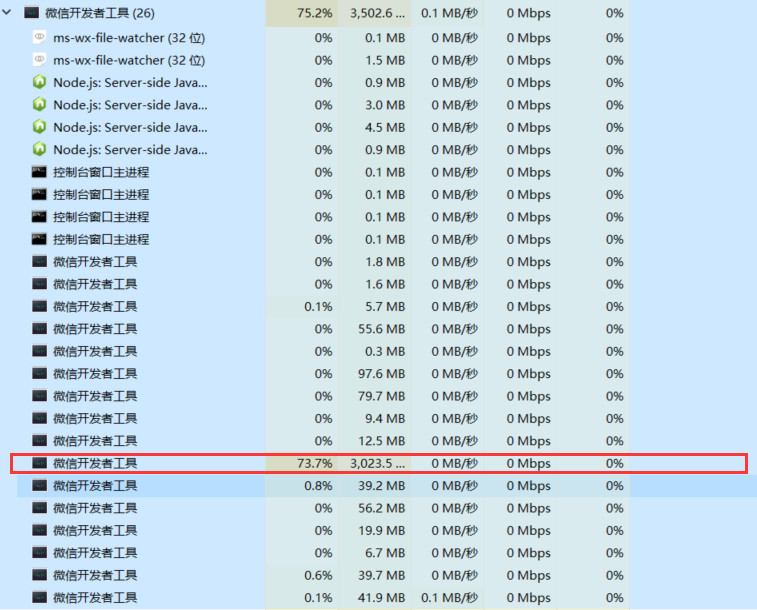Select the 39.7 MB memory cell
This screenshot has height=610, width=757.
(x=381, y=575)
